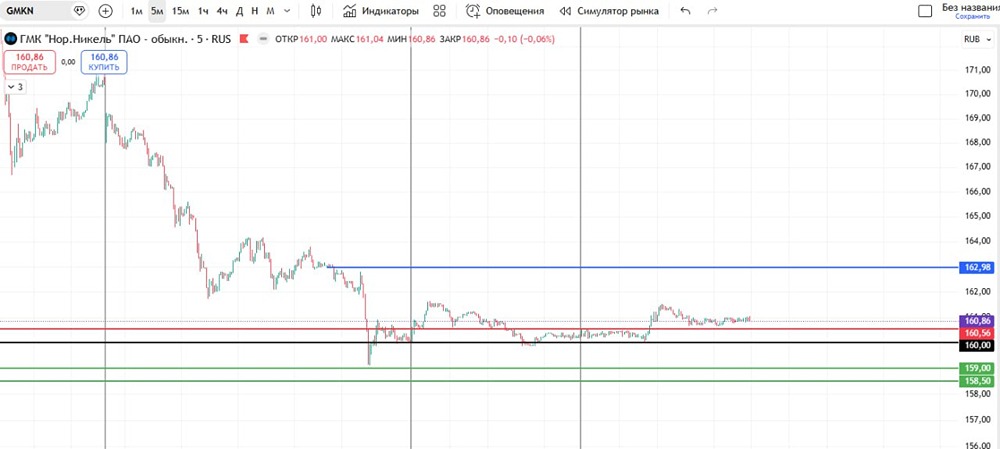
Task: Click the add symbol plus icon
Action: point(106,11)
